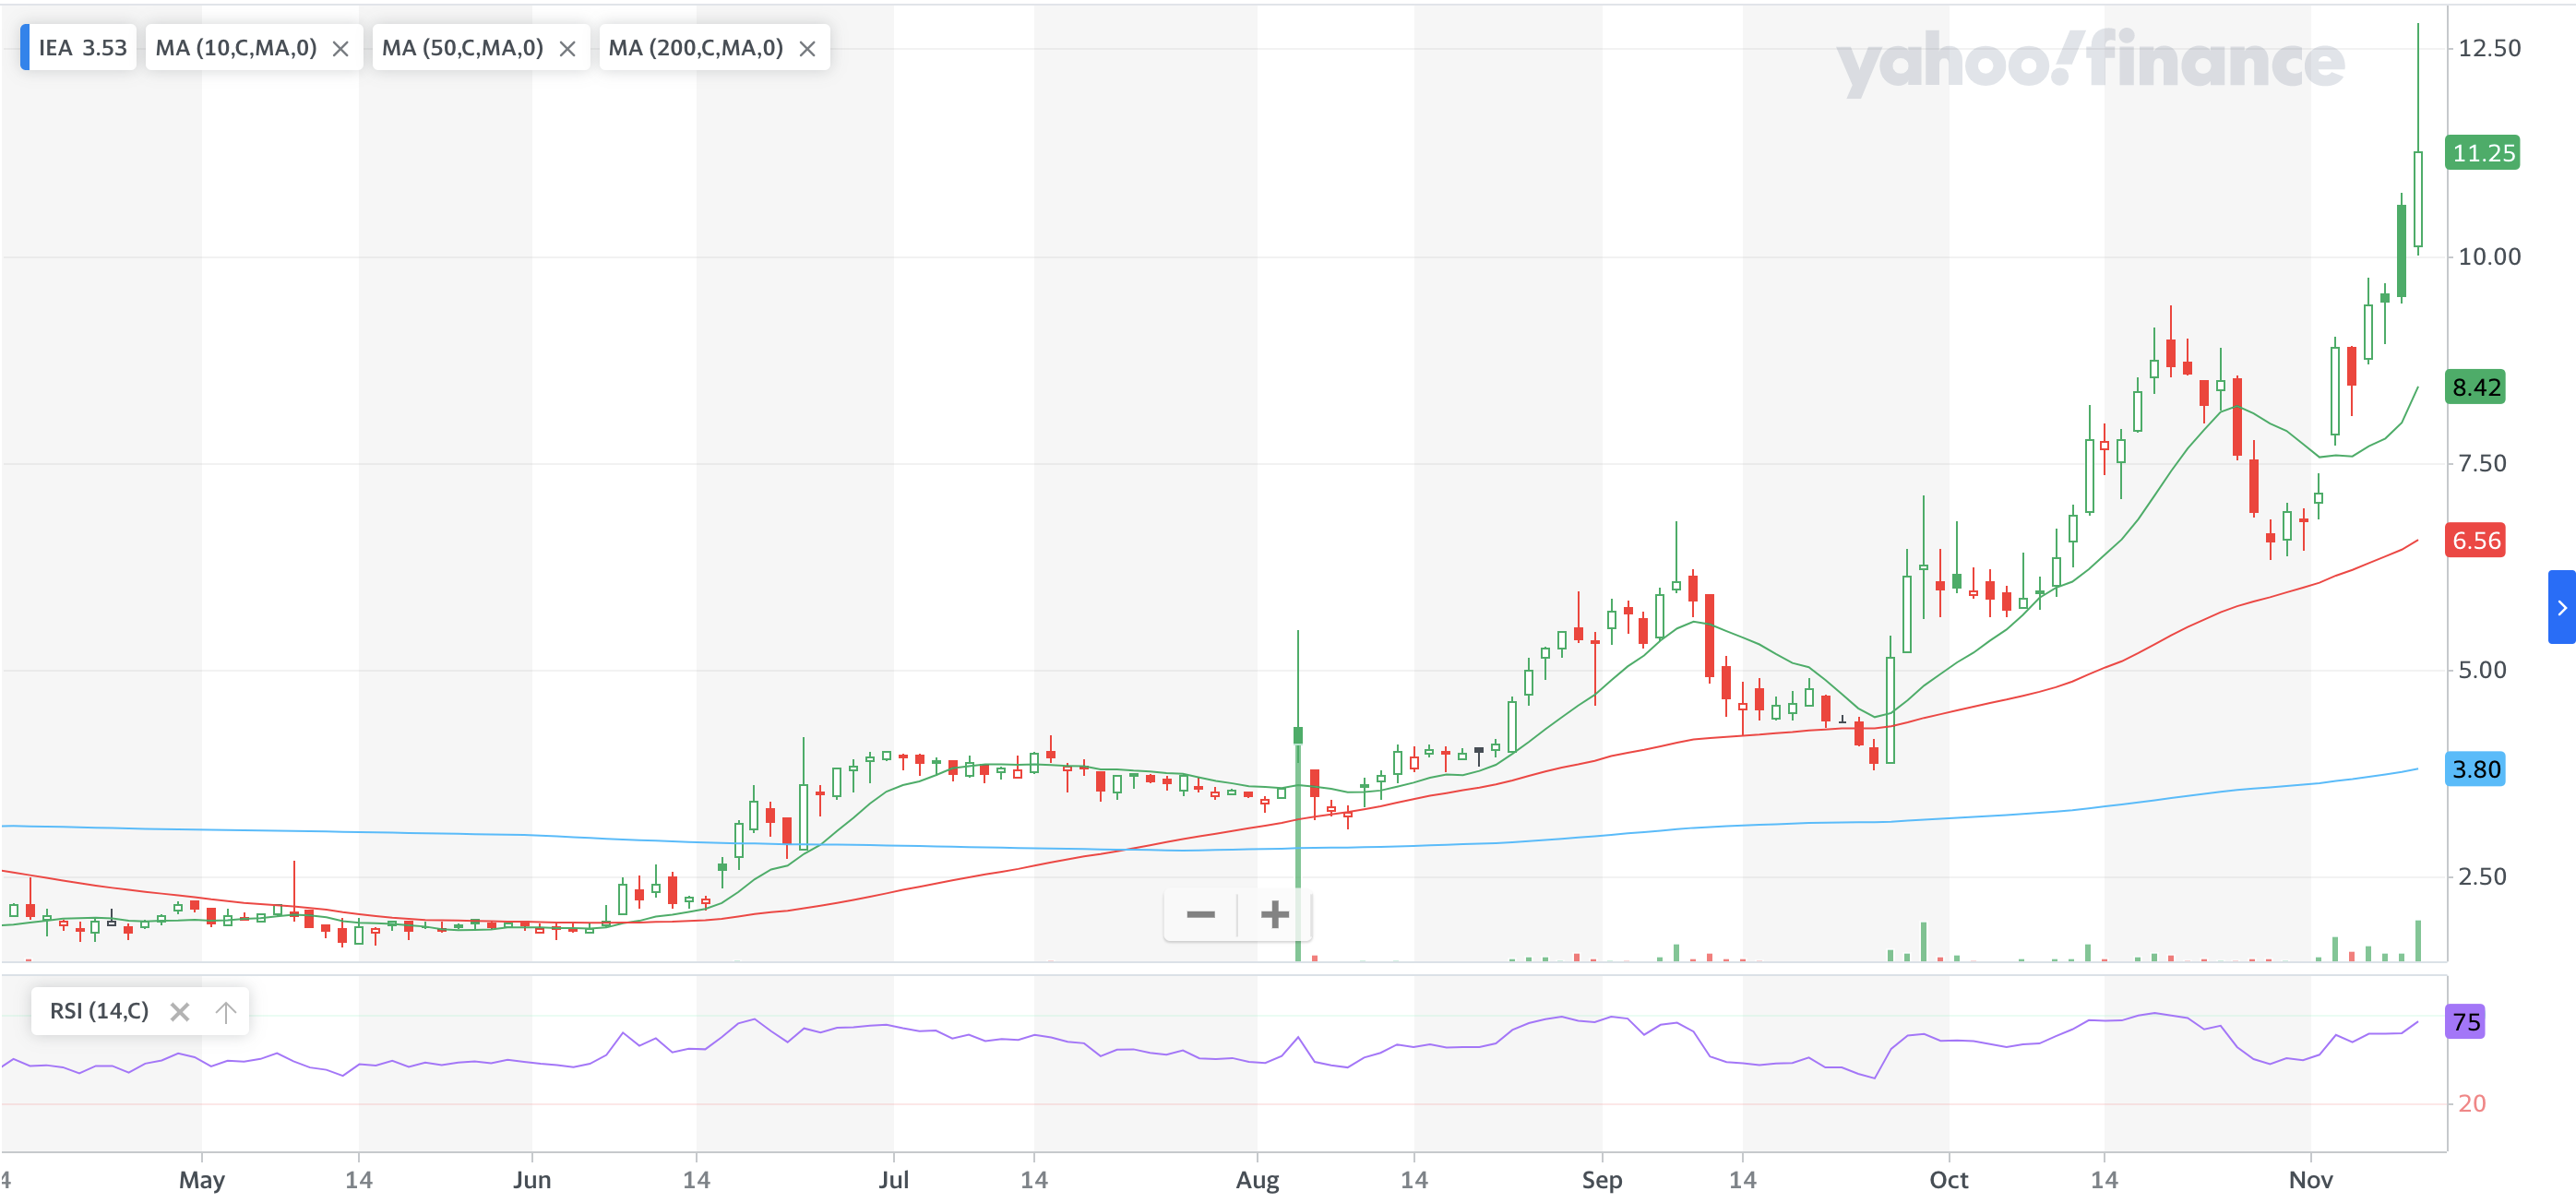Select the RSI value tag 75
Image resolution: width=2576 pixels, height=1203 pixels.
click(x=2465, y=1022)
